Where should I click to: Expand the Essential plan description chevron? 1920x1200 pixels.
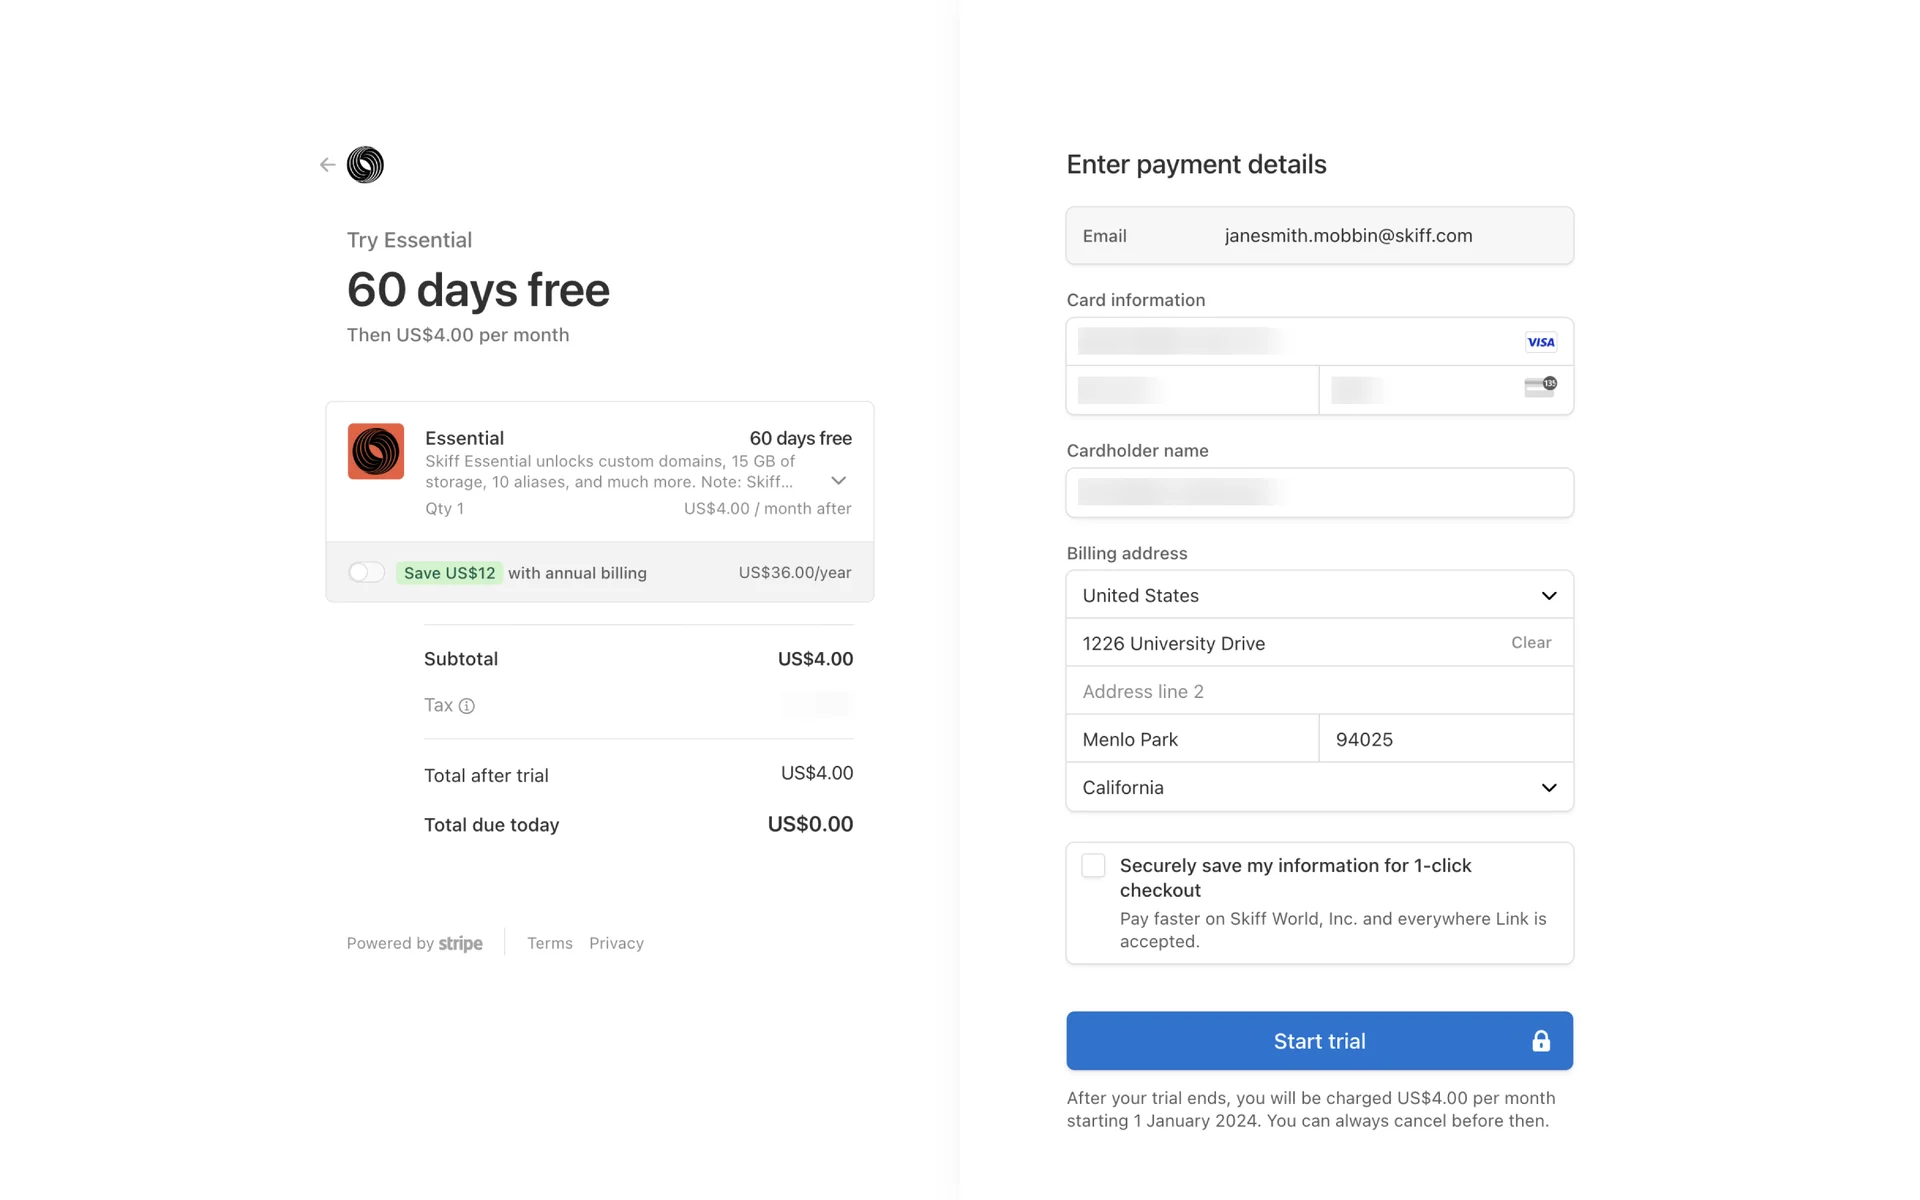pyautogui.click(x=839, y=481)
